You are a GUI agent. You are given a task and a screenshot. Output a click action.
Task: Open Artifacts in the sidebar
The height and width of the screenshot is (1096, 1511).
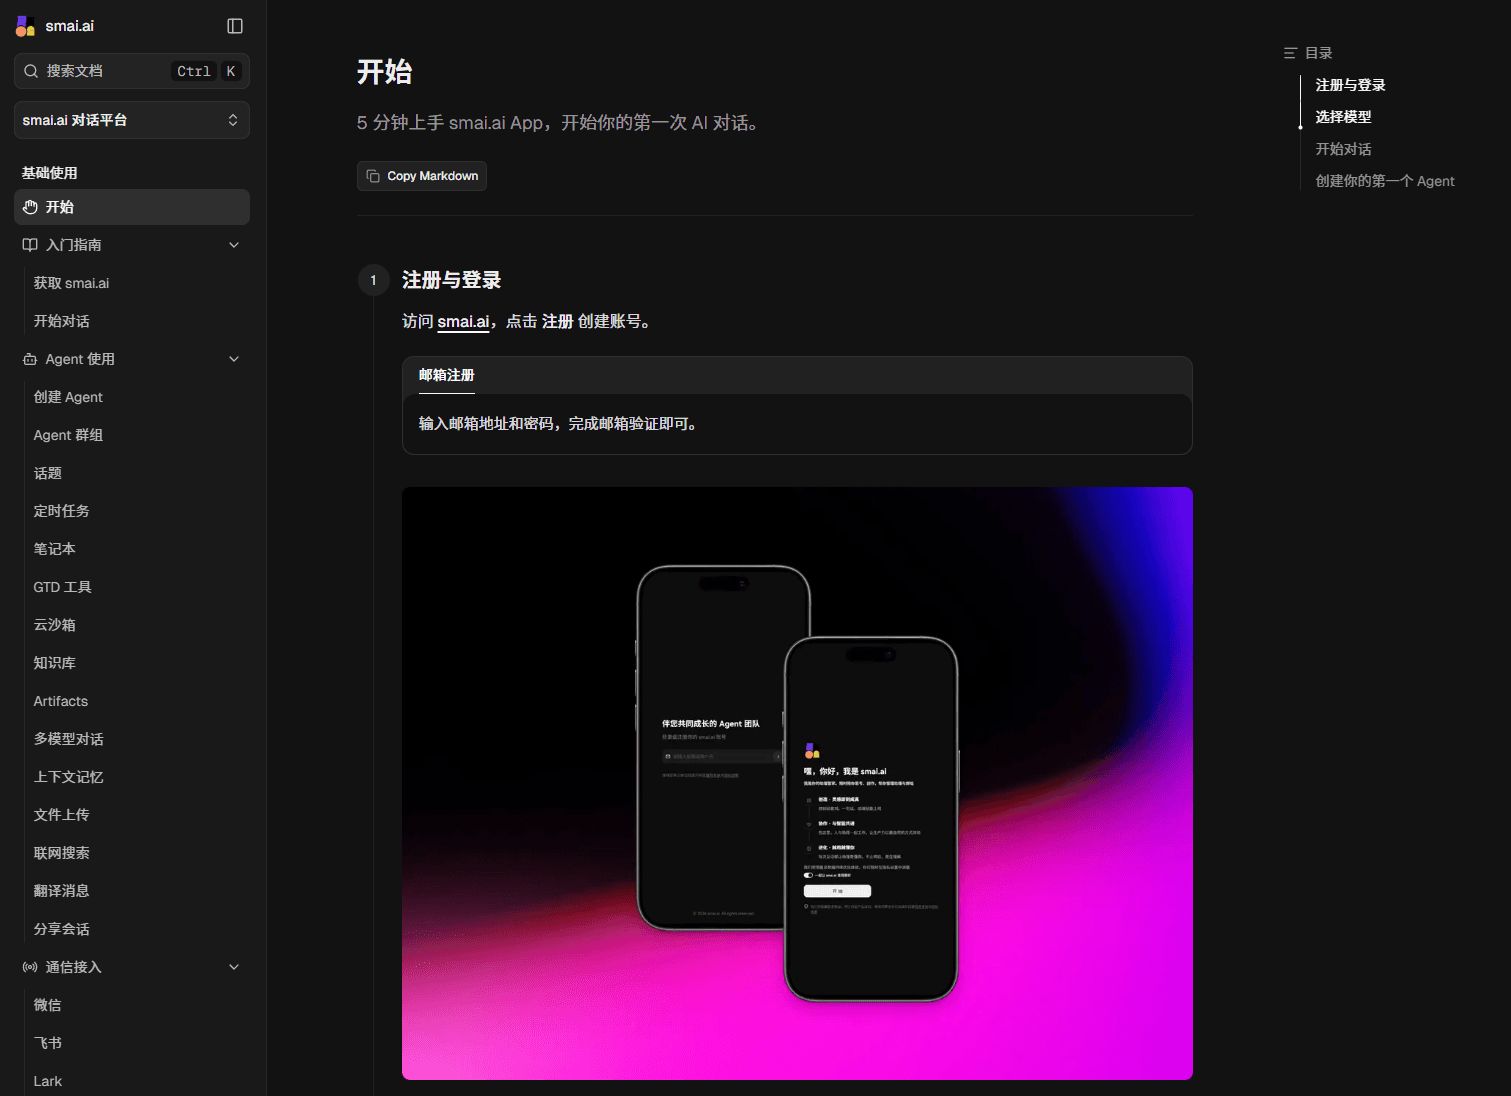tap(61, 701)
